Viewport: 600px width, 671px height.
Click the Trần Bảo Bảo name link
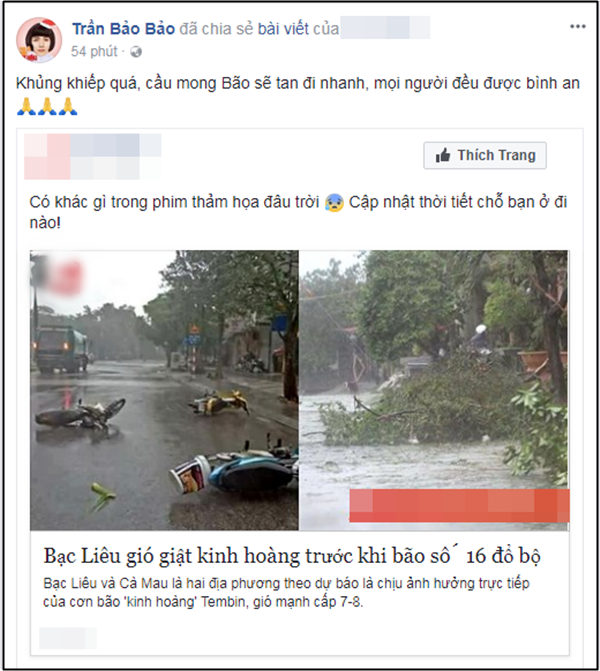click(x=123, y=29)
